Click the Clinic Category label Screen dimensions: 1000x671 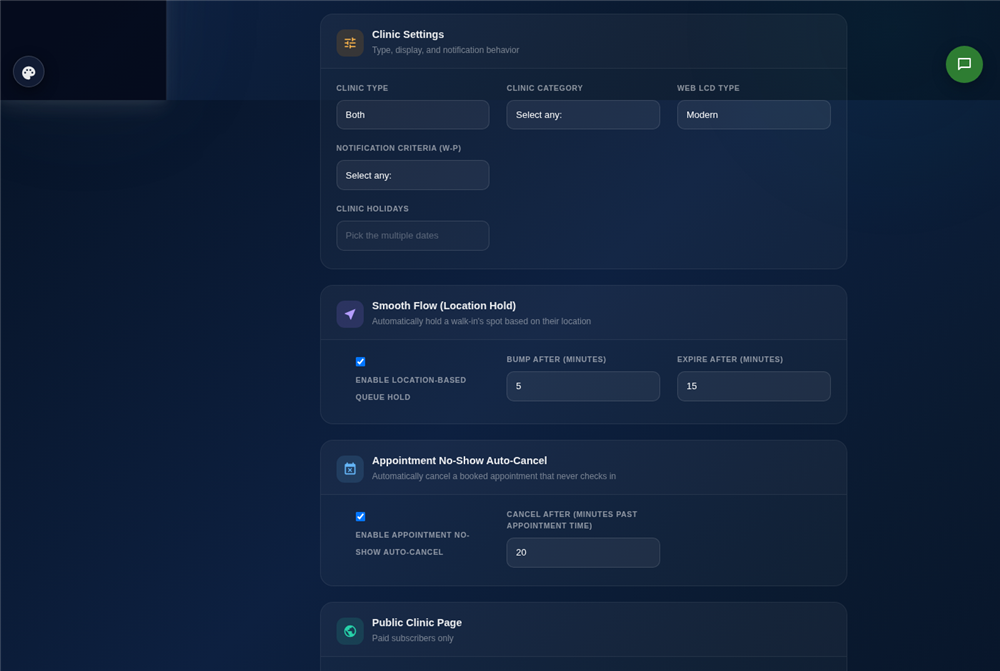545,89
